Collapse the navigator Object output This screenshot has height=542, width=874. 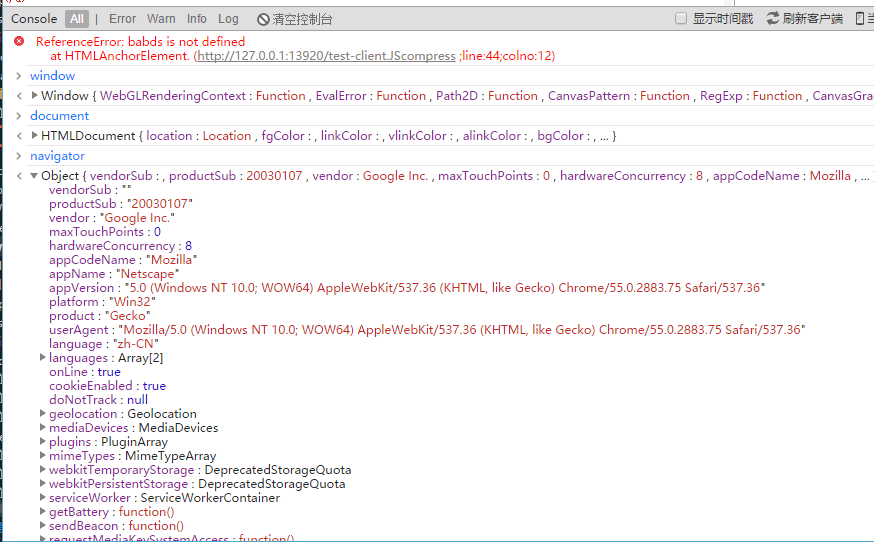[34, 176]
